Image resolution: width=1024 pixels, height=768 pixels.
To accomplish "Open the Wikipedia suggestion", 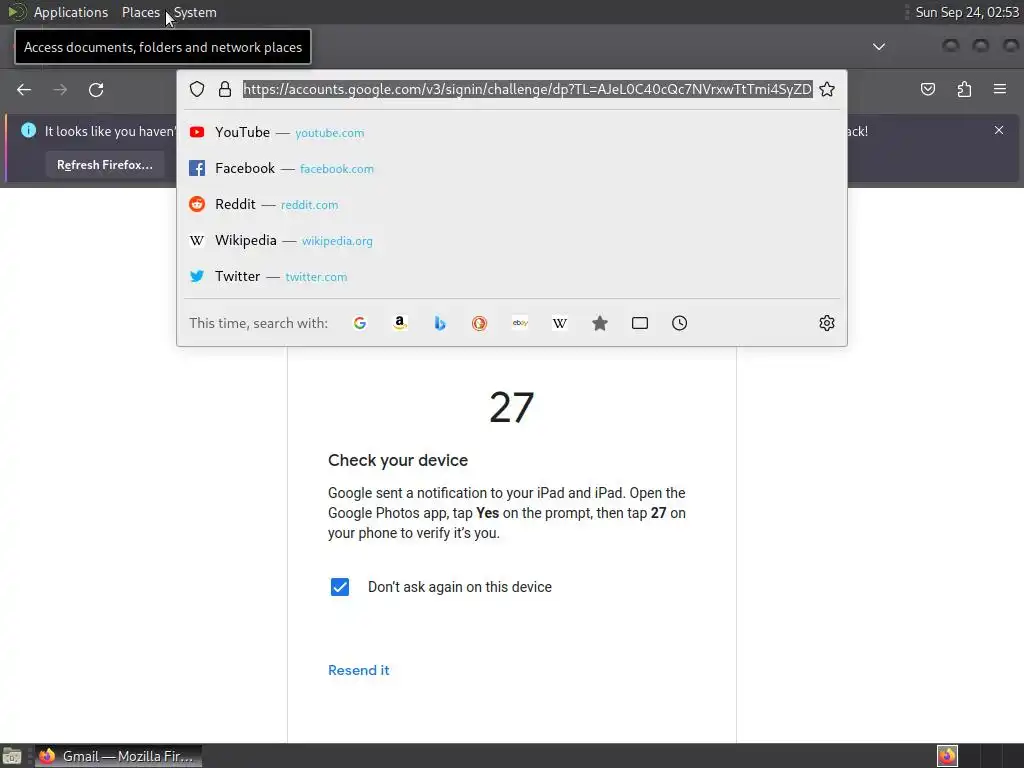I will (512, 240).
